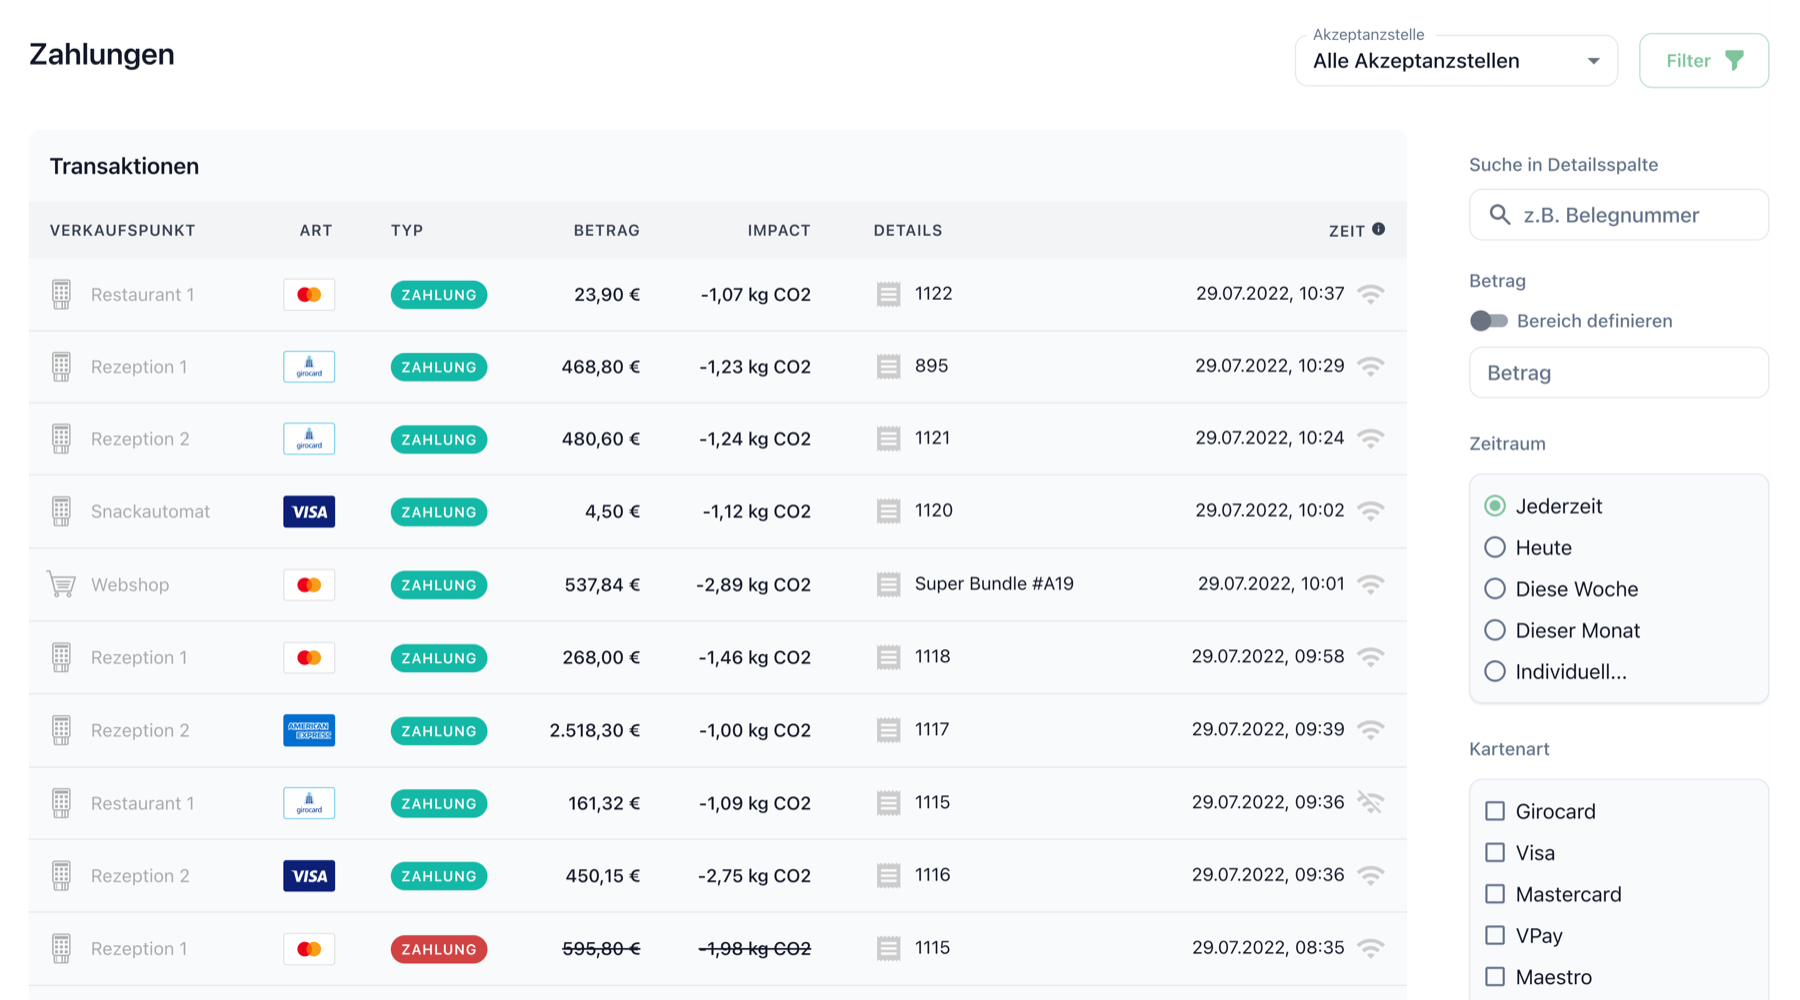Click the receipt icon next to 895
Image resolution: width=1800 pixels, height=1000 pixels.
click(888, 367)
